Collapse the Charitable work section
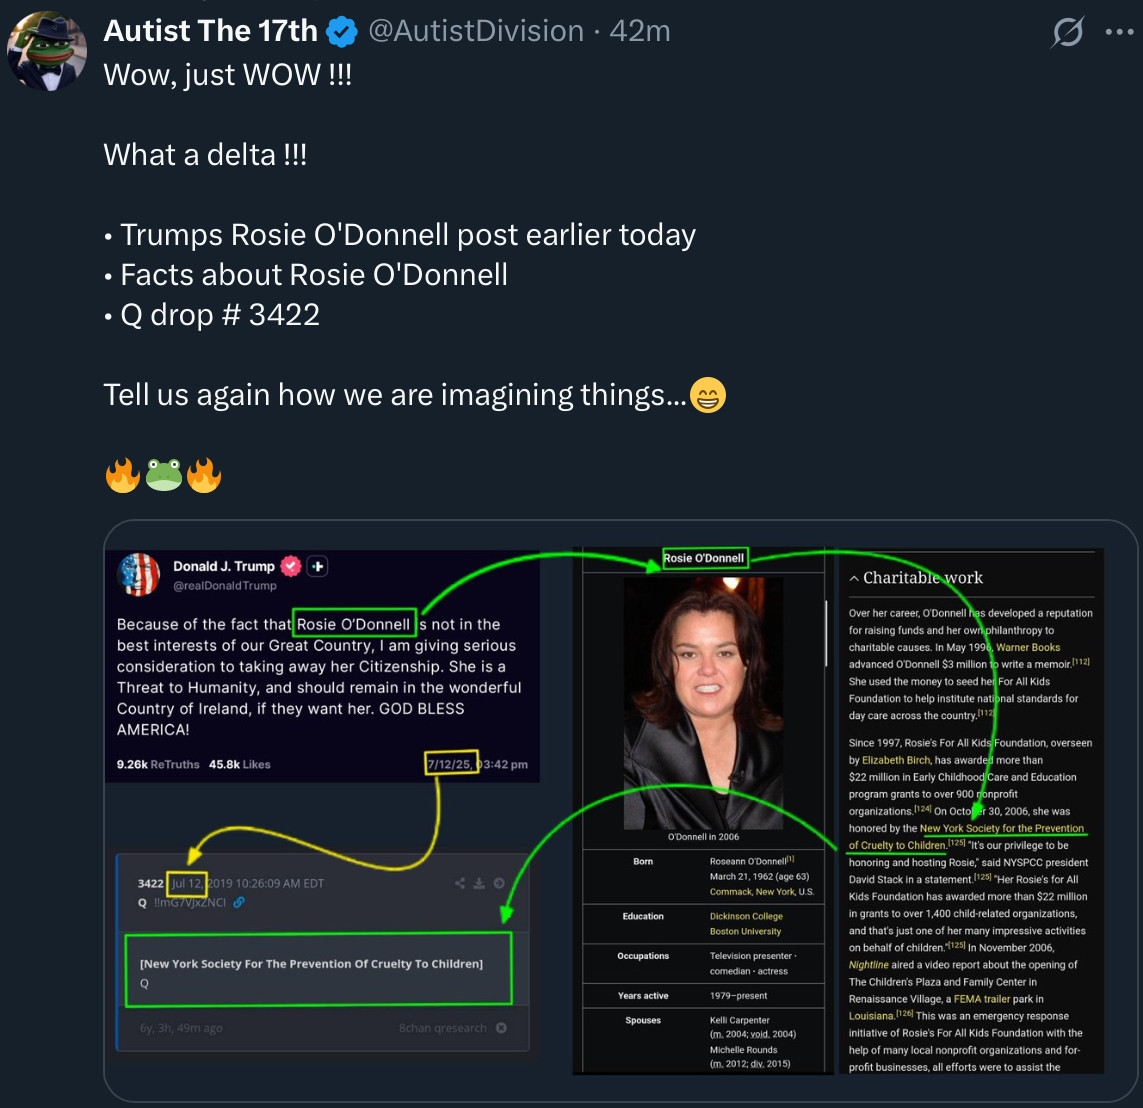The image size is (1143, 1108). click(854, 578)
